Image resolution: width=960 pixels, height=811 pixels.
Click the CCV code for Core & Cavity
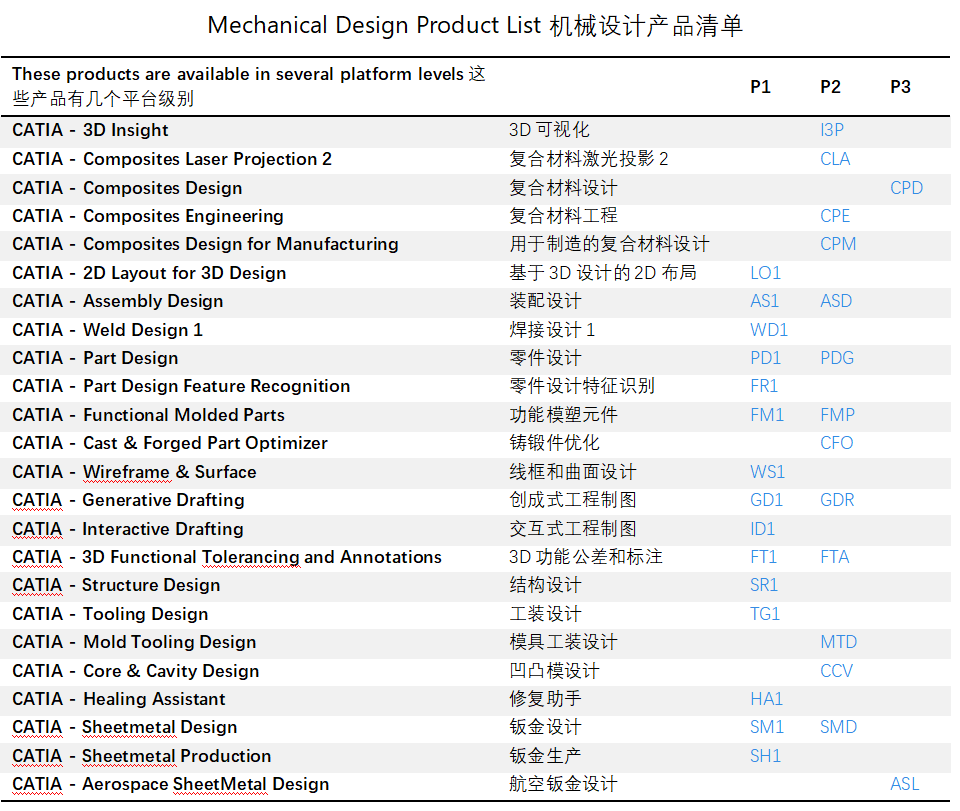point(836,671)
